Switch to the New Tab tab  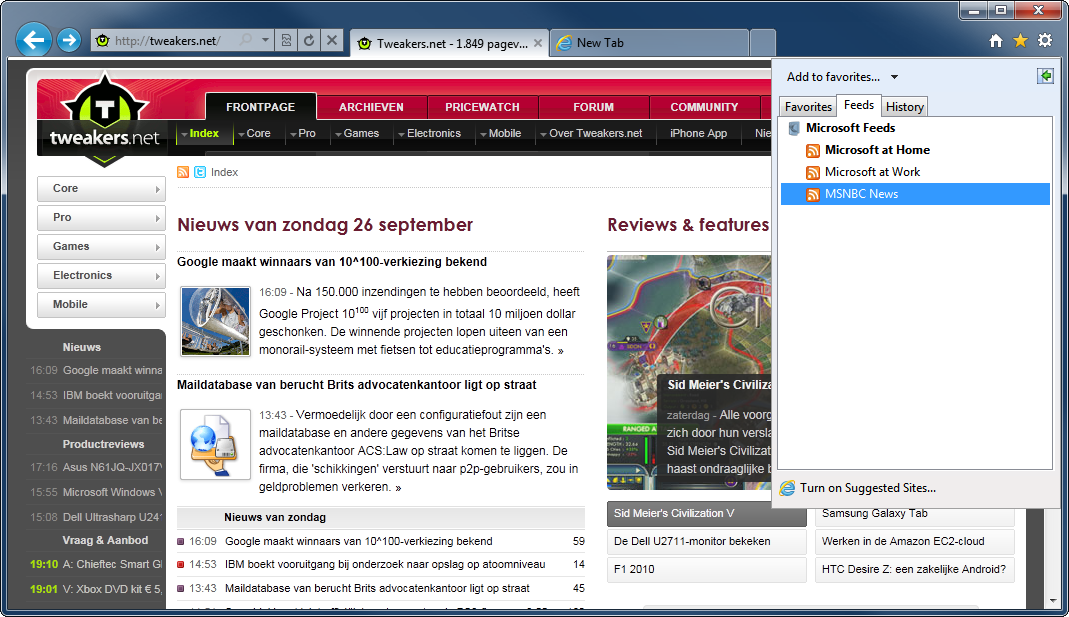tap(648, 43)
